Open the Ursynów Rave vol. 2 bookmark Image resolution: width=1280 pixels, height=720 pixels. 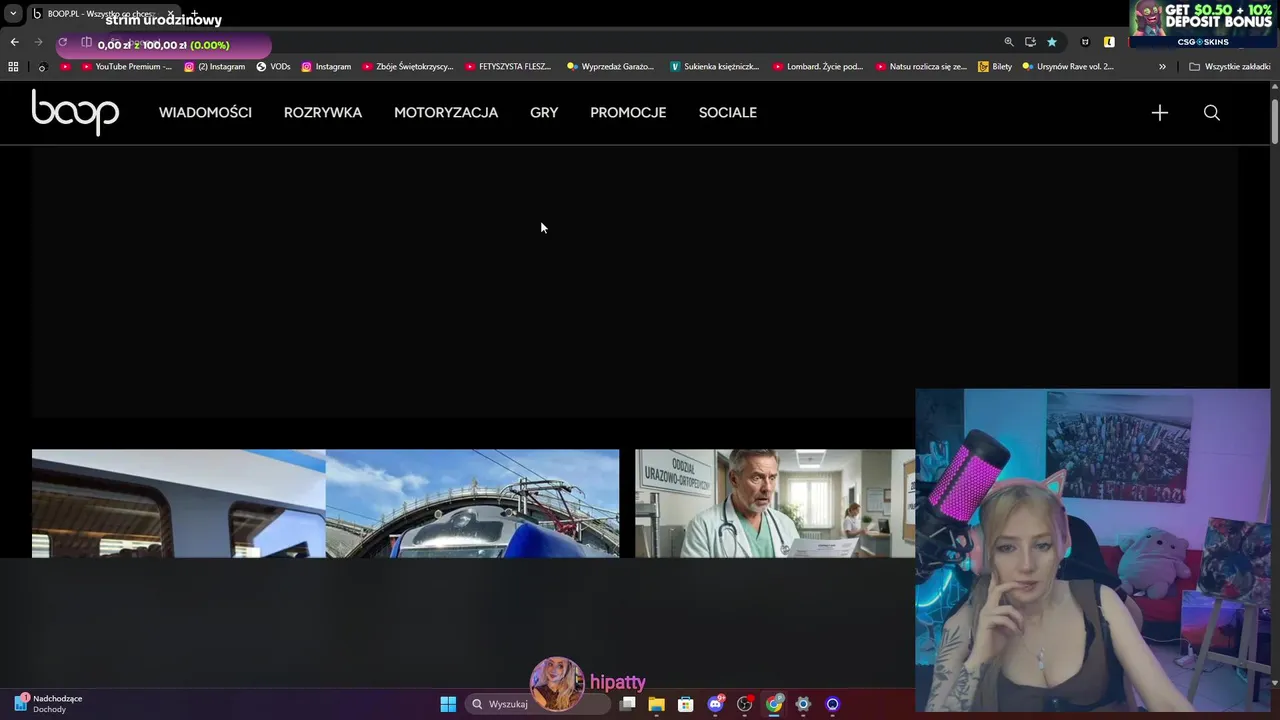click(x=1068, y=67)
